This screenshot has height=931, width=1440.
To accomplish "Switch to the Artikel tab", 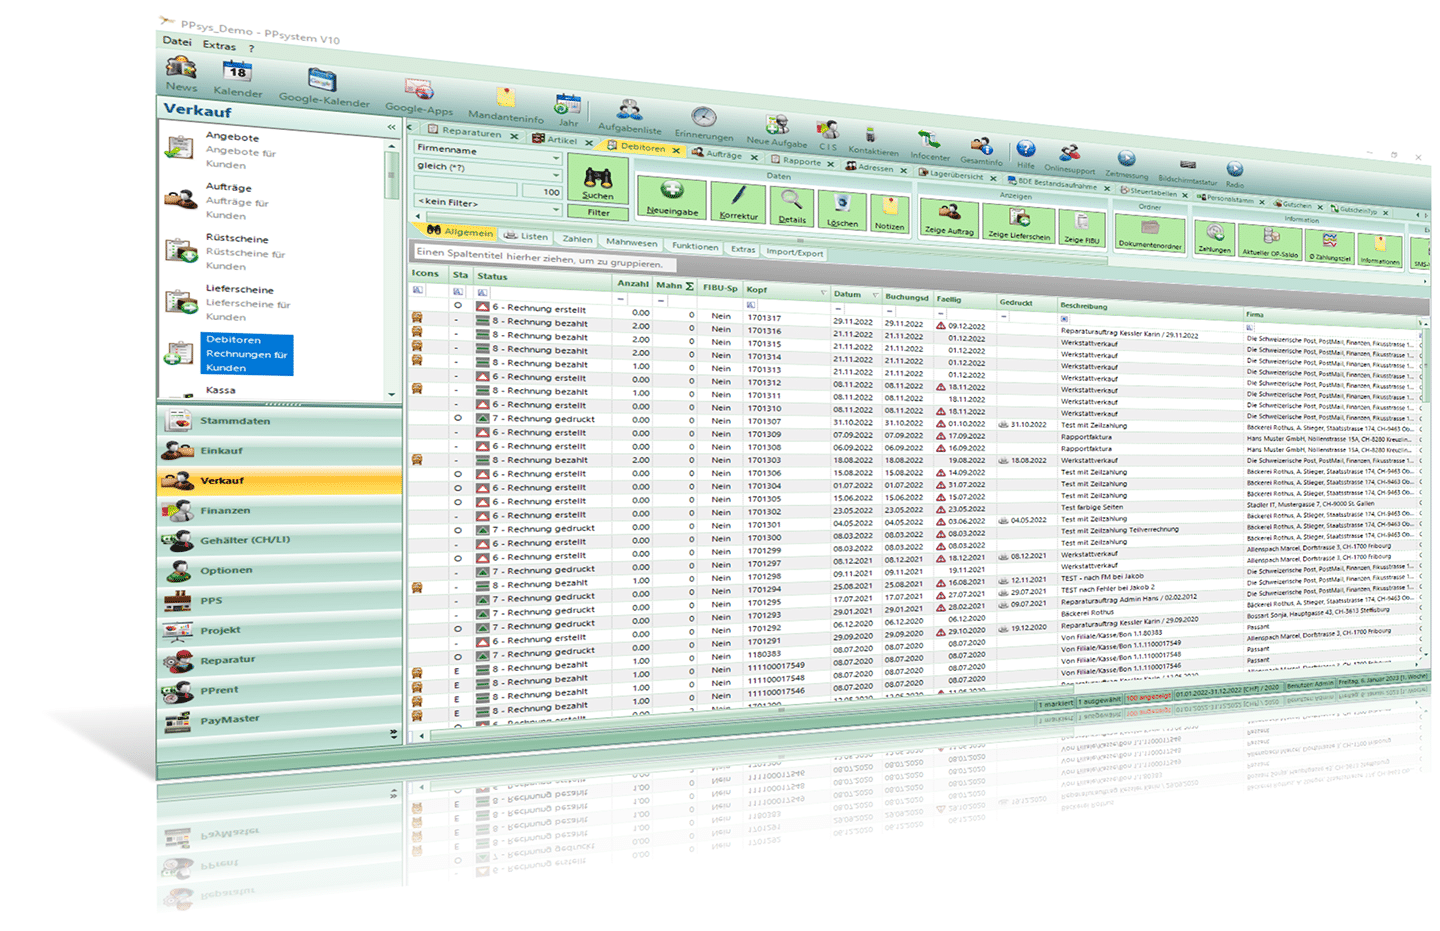I will point(561,140).
